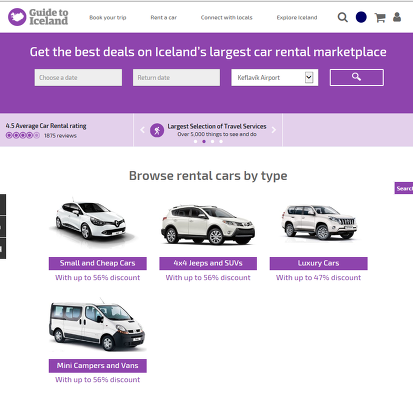Click discount link under 4x4 Jeeps and SUVs

coord(208,278)
